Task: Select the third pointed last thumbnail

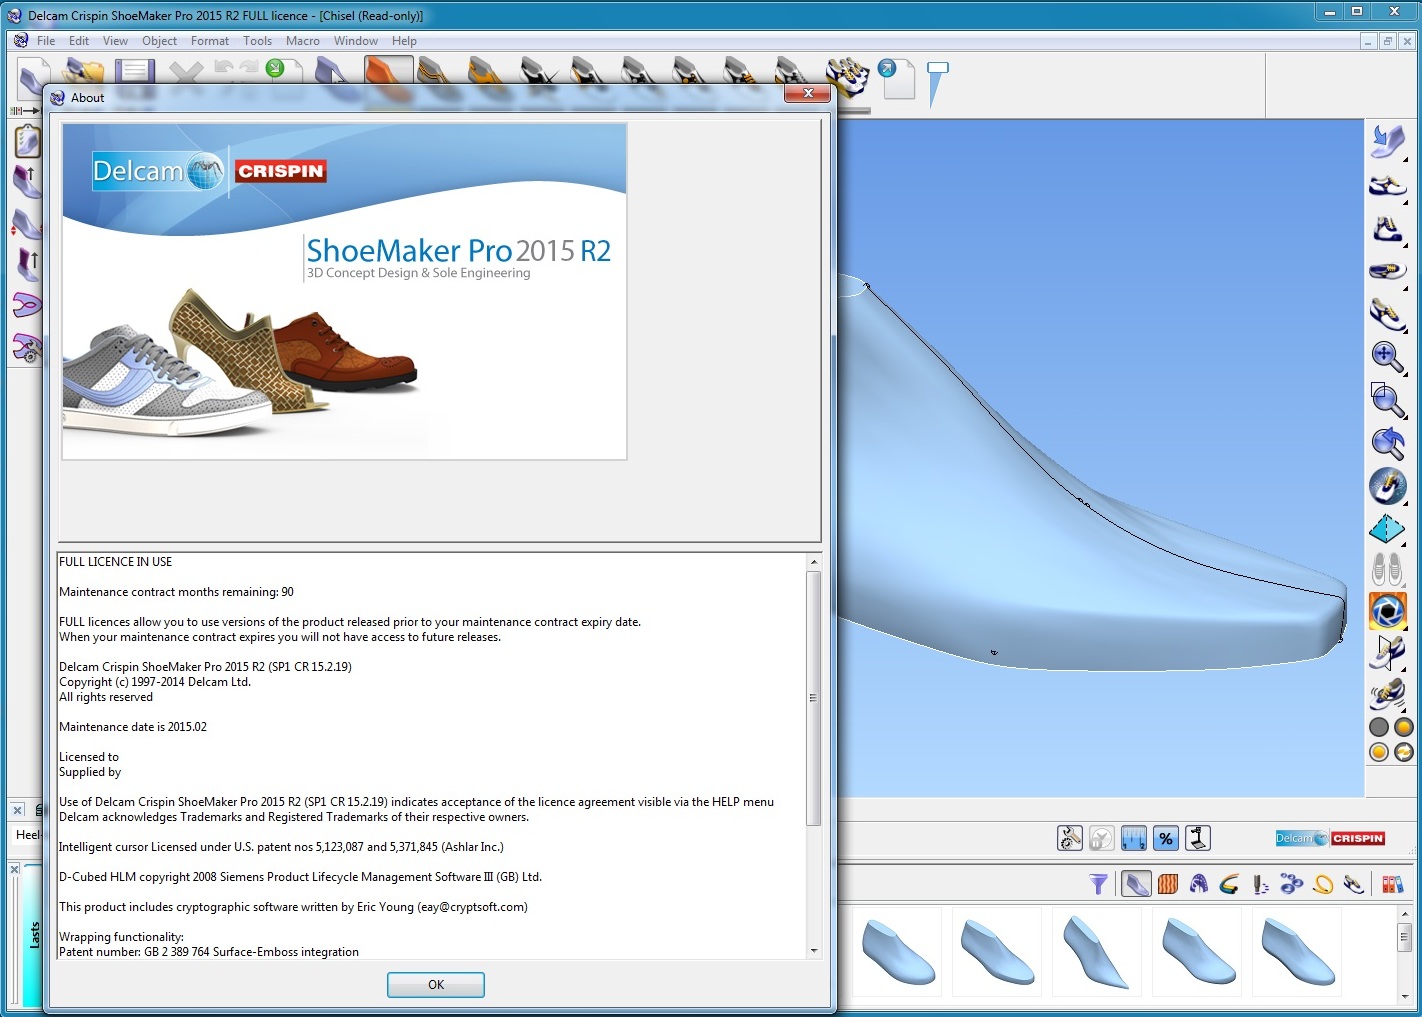Action: tap(1097, 952)
